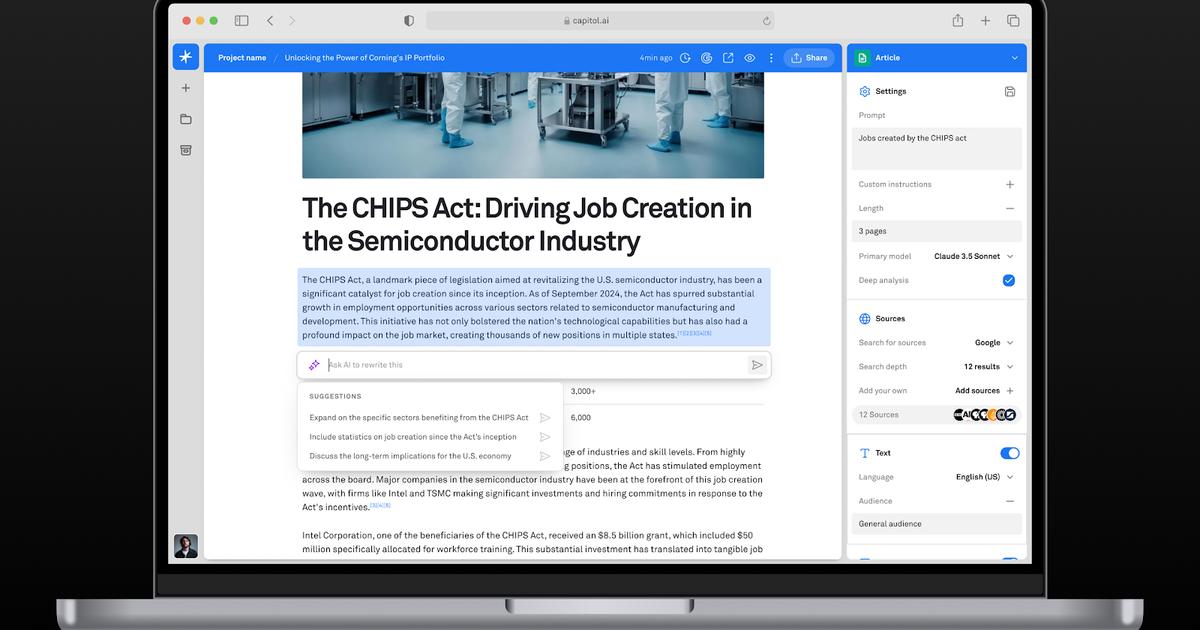
Task: Open the document in a new window icon
Action: (x=727, y=57)
